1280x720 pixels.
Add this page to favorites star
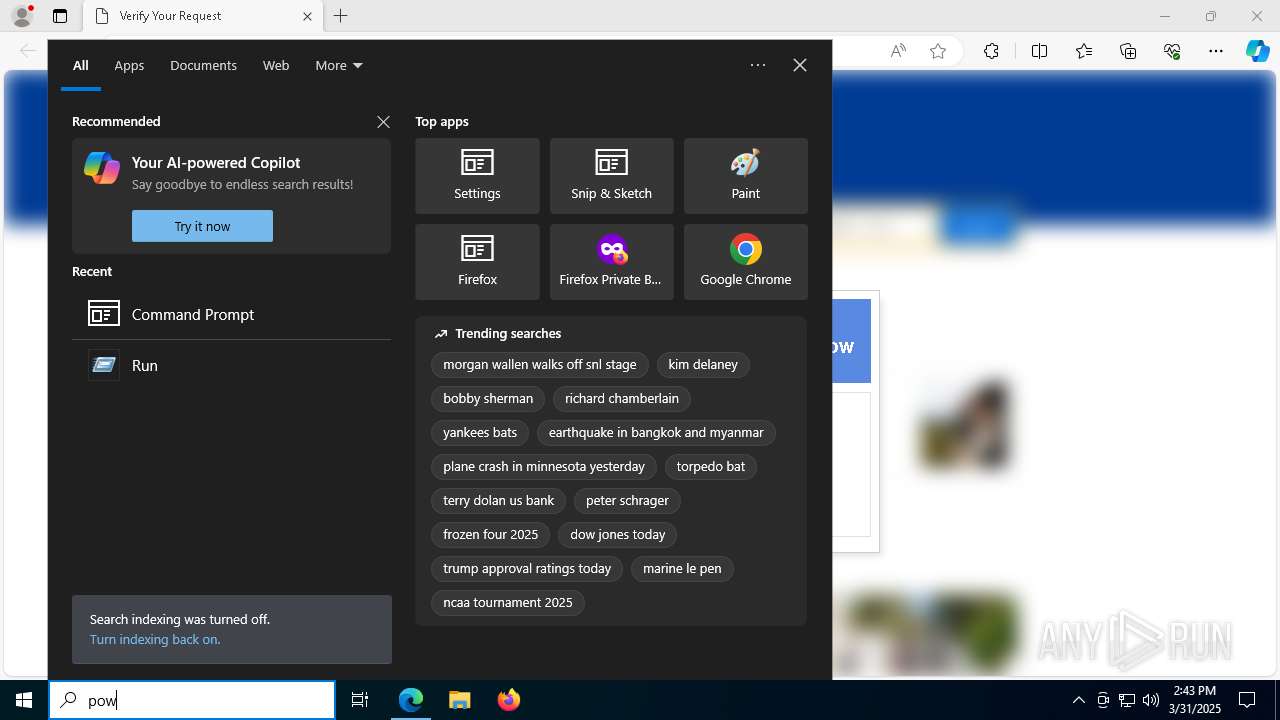pyautogui.click(x=938, y=51)
